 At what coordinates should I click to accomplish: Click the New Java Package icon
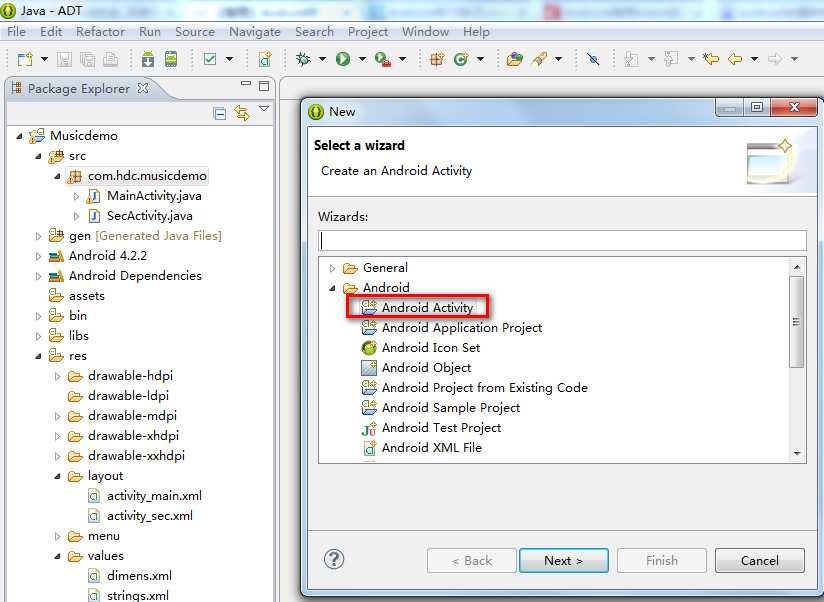pos(437,59)
